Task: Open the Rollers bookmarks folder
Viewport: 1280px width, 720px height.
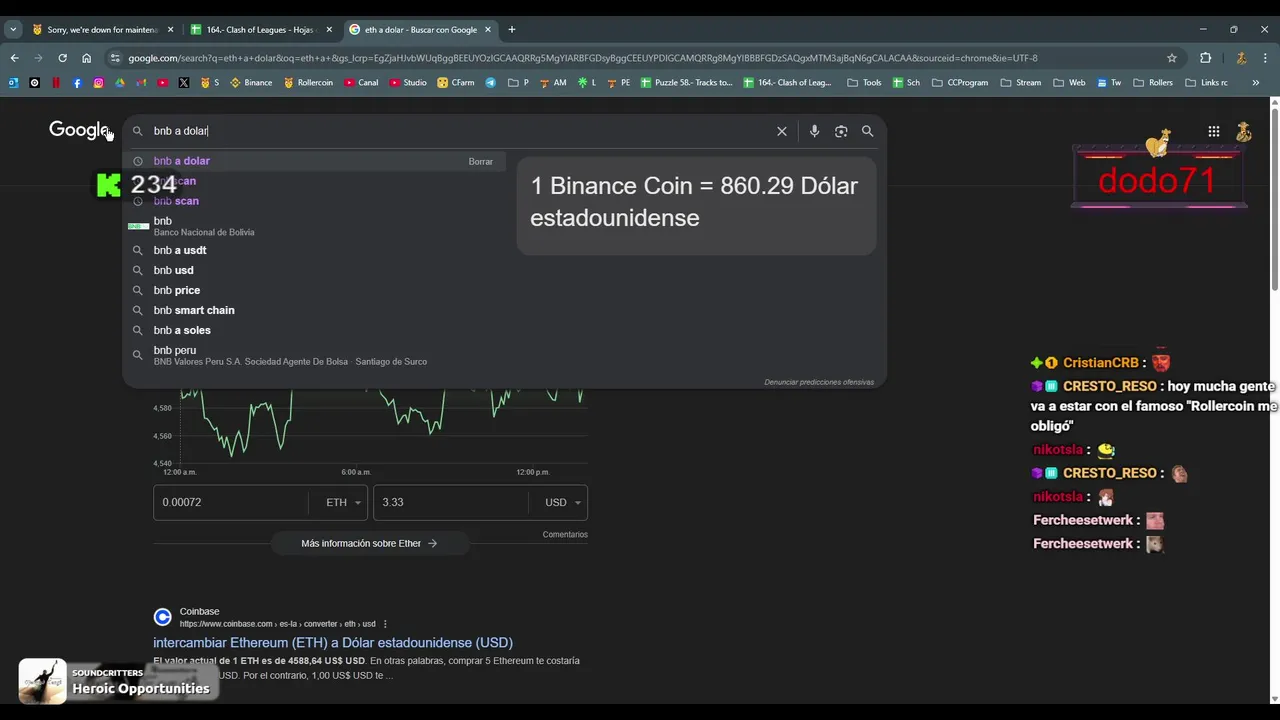Action: point(1153,83)
